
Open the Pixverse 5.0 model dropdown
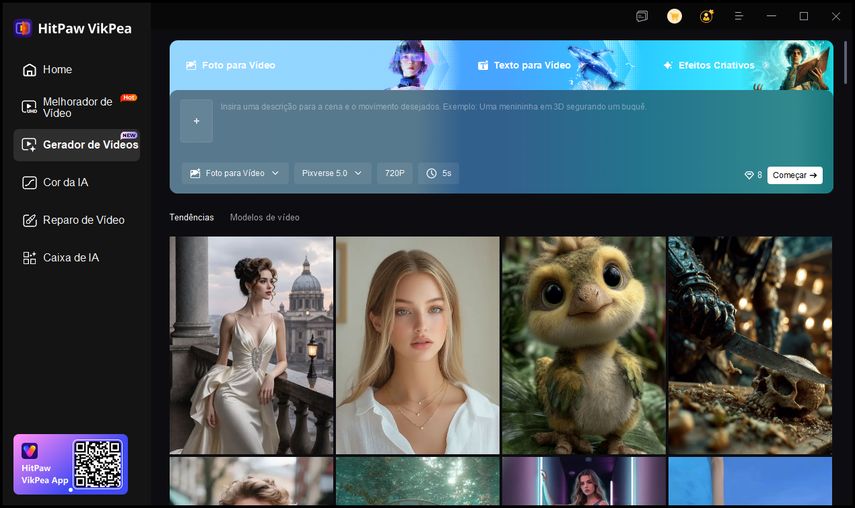point(333,173)
